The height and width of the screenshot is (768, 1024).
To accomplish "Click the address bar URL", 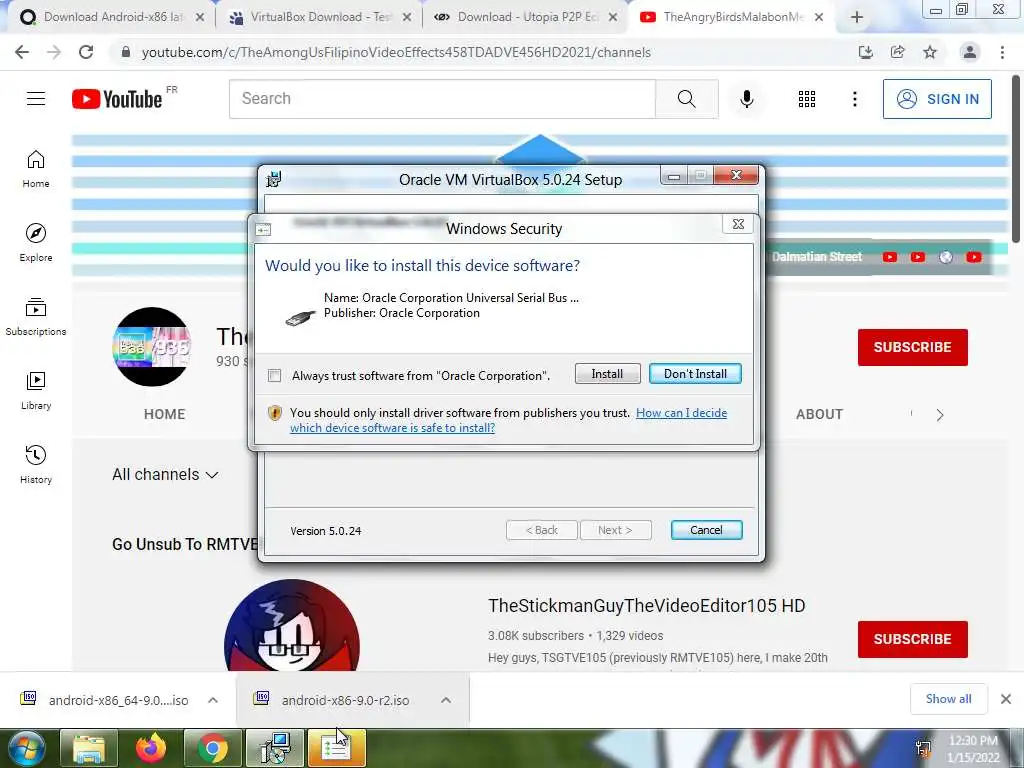I will coord(396,52).
